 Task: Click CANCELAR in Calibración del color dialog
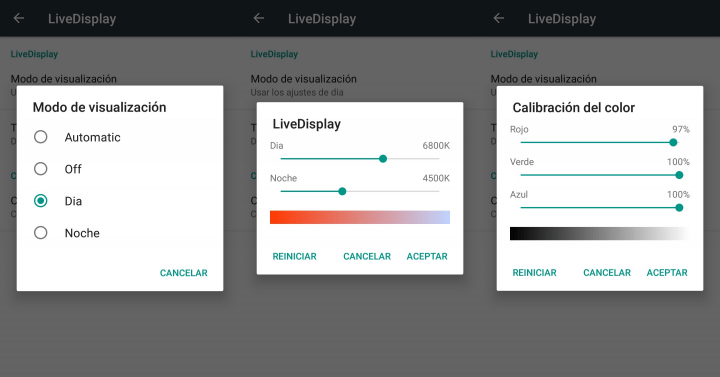pos(607,273)
